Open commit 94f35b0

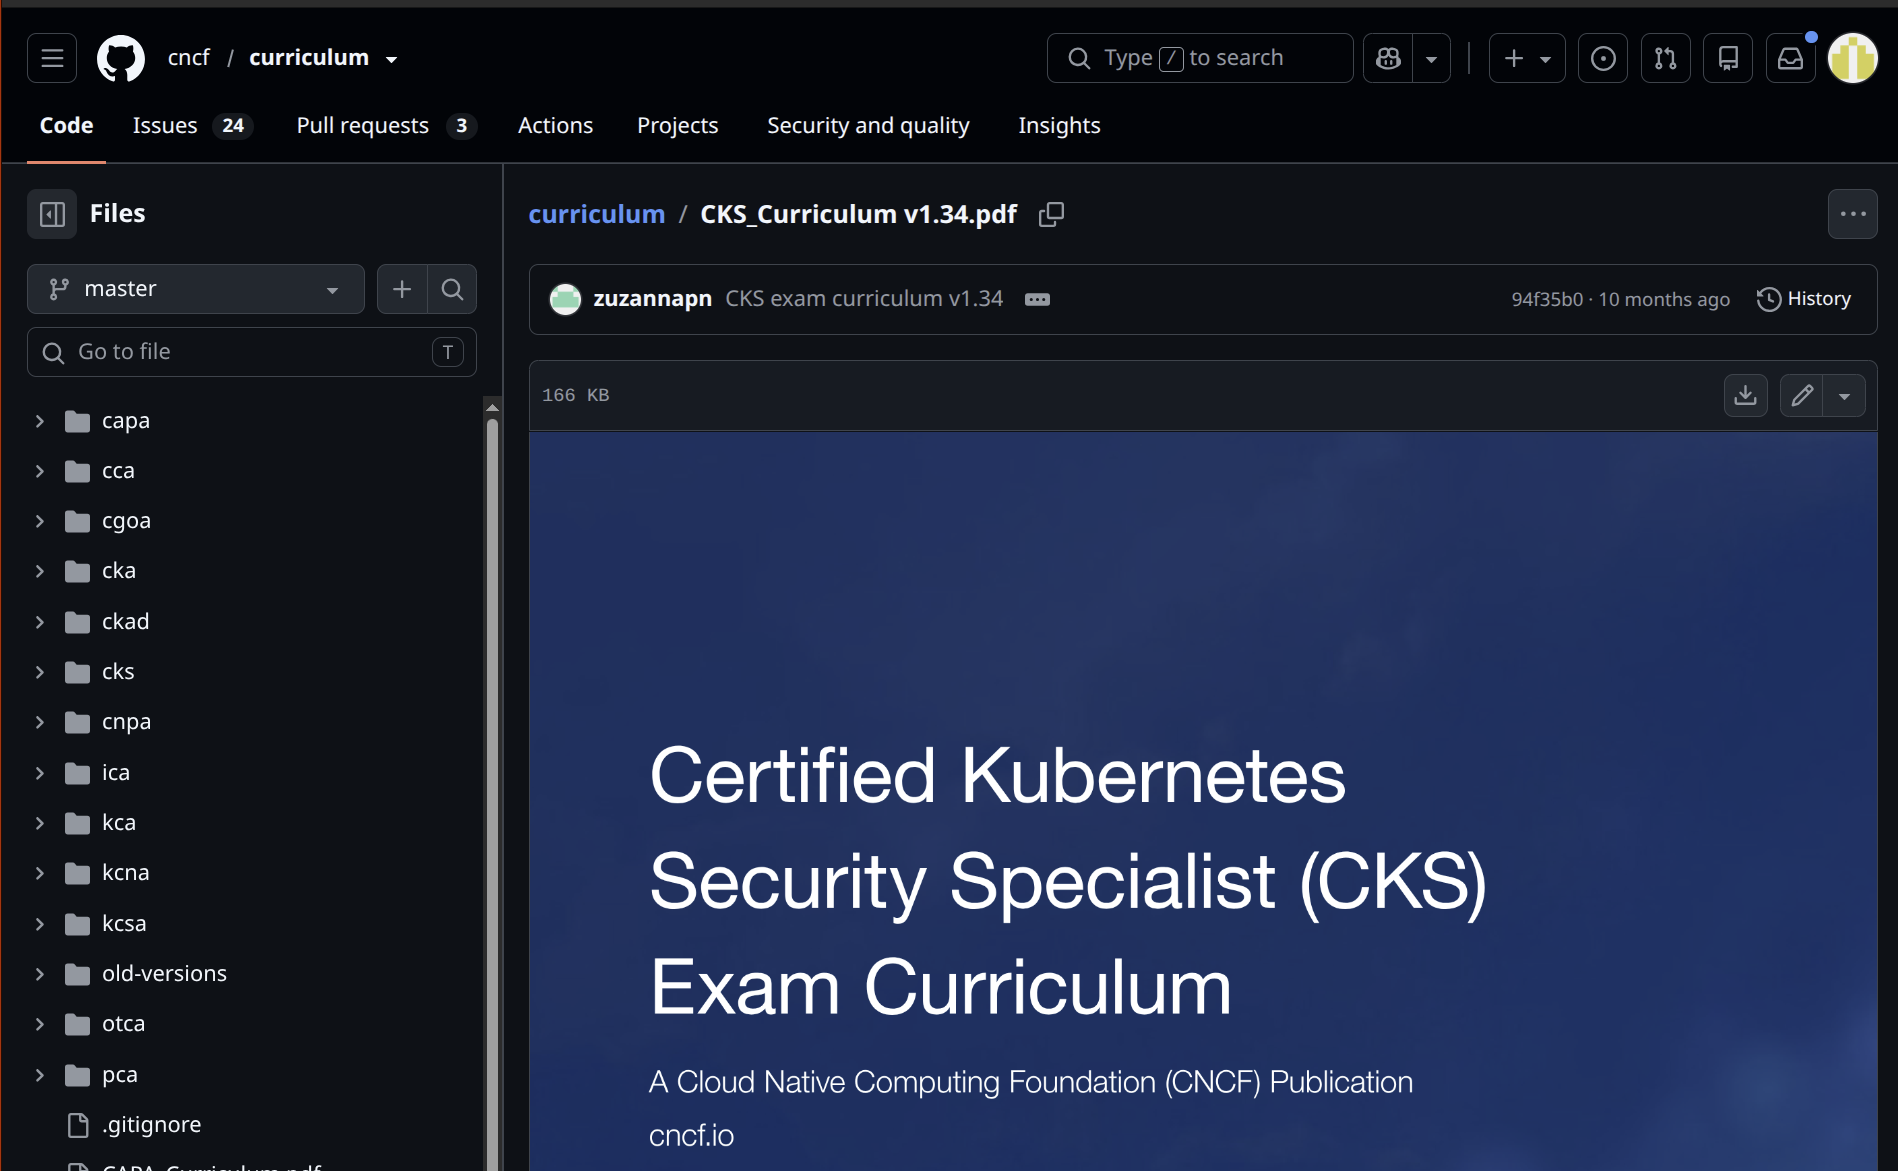[1547, 299]
